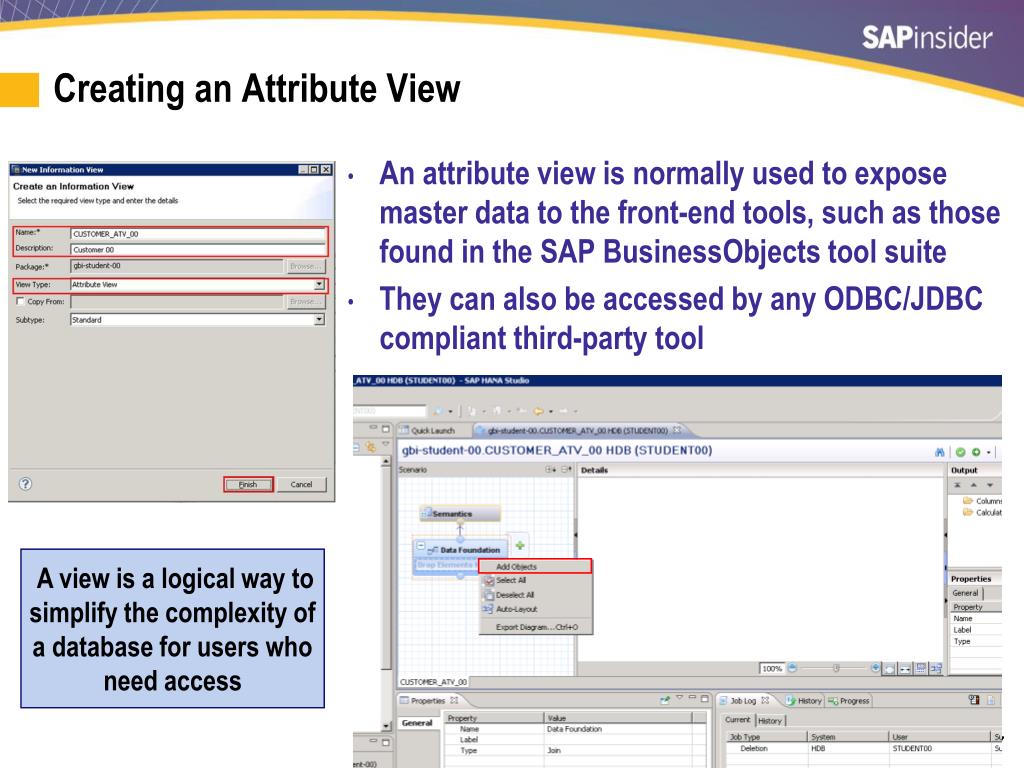The image size is (1024, 768).
Task: Click the STUDENT00 user cell in the job log
Action: coord(912,748)
